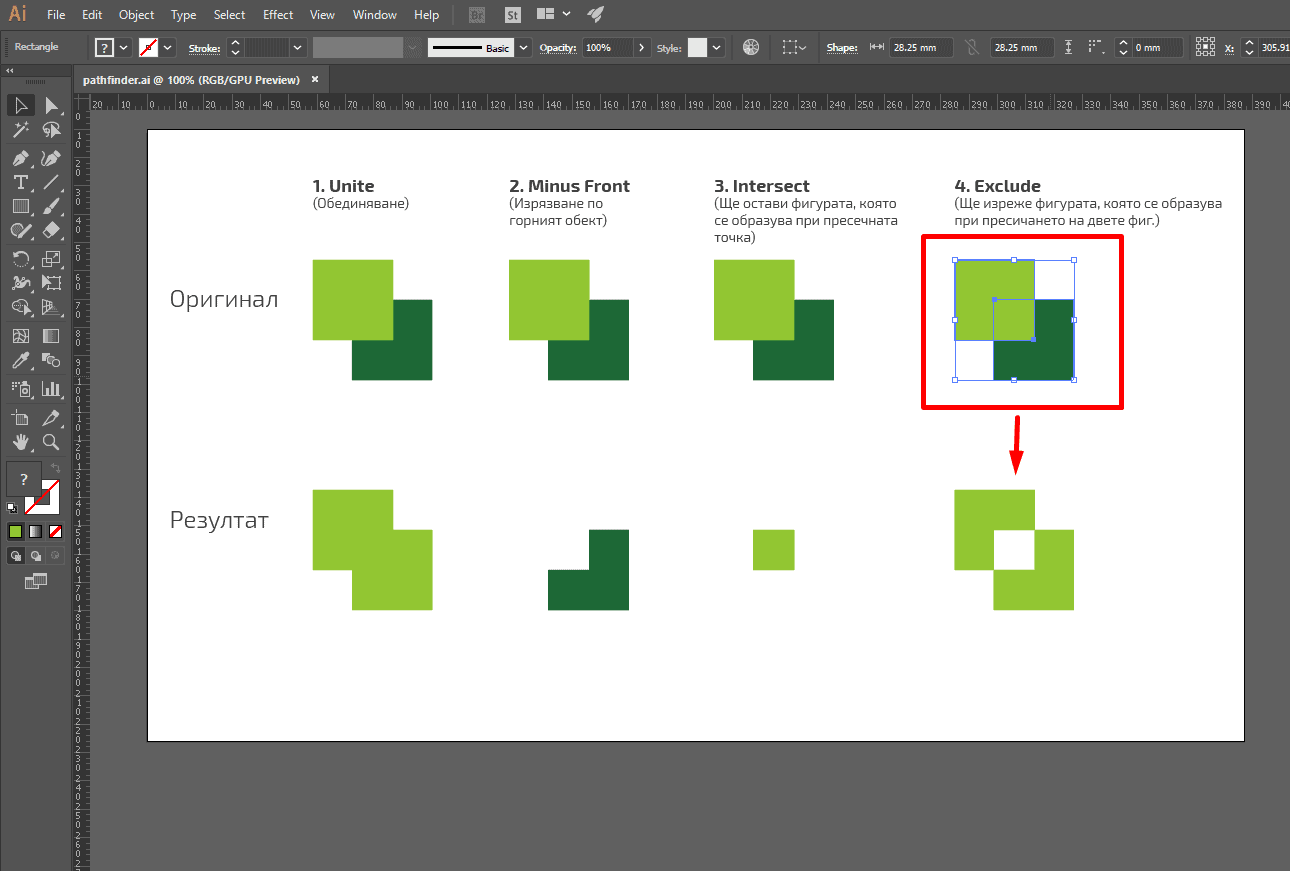Choose the Rotate tool
Screen dimensions: 1290x871
pos(20,259)
